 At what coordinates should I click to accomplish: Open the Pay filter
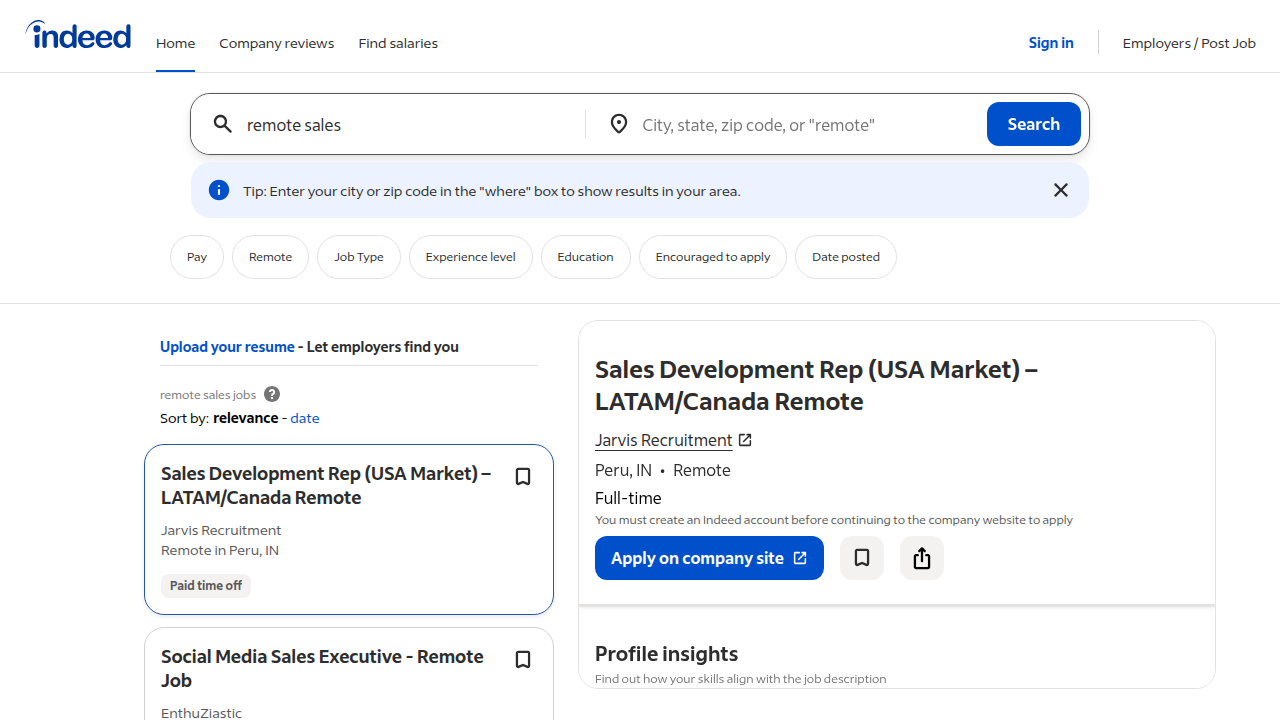(197, 257)
